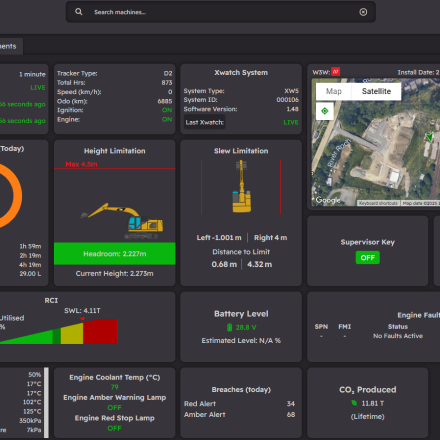Viewport: 440px width, 440px height.
Task: Click the vertical scrollbar beside temperature readings
Action: pos(46,403)
